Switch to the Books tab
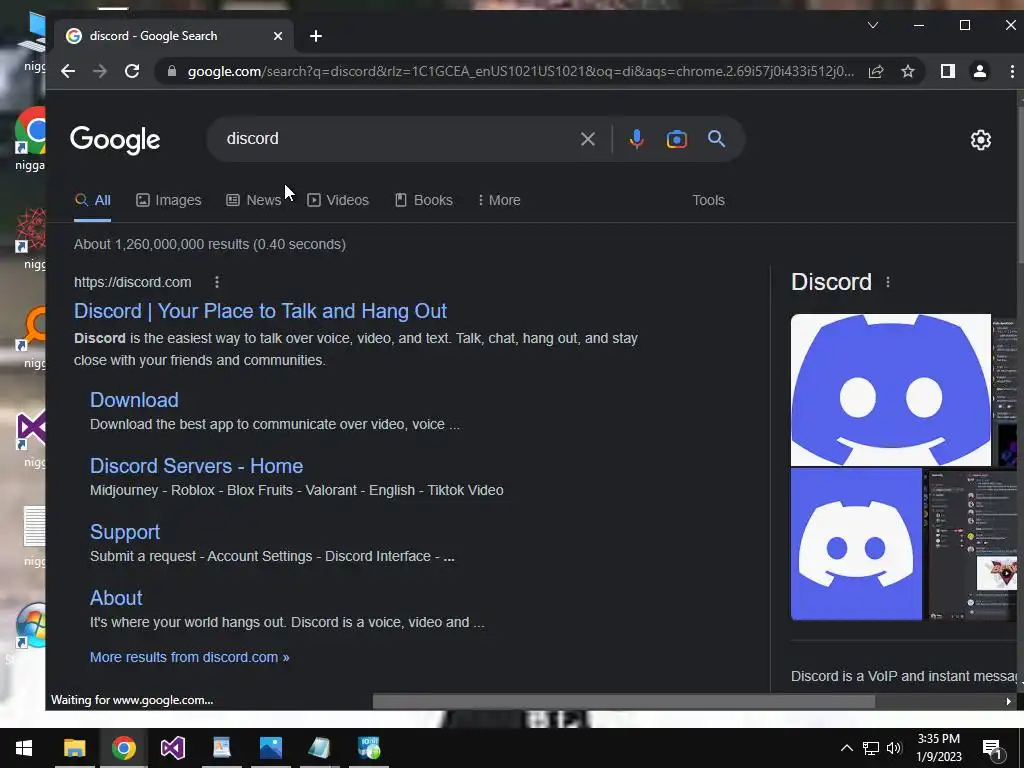 [424, 200]
